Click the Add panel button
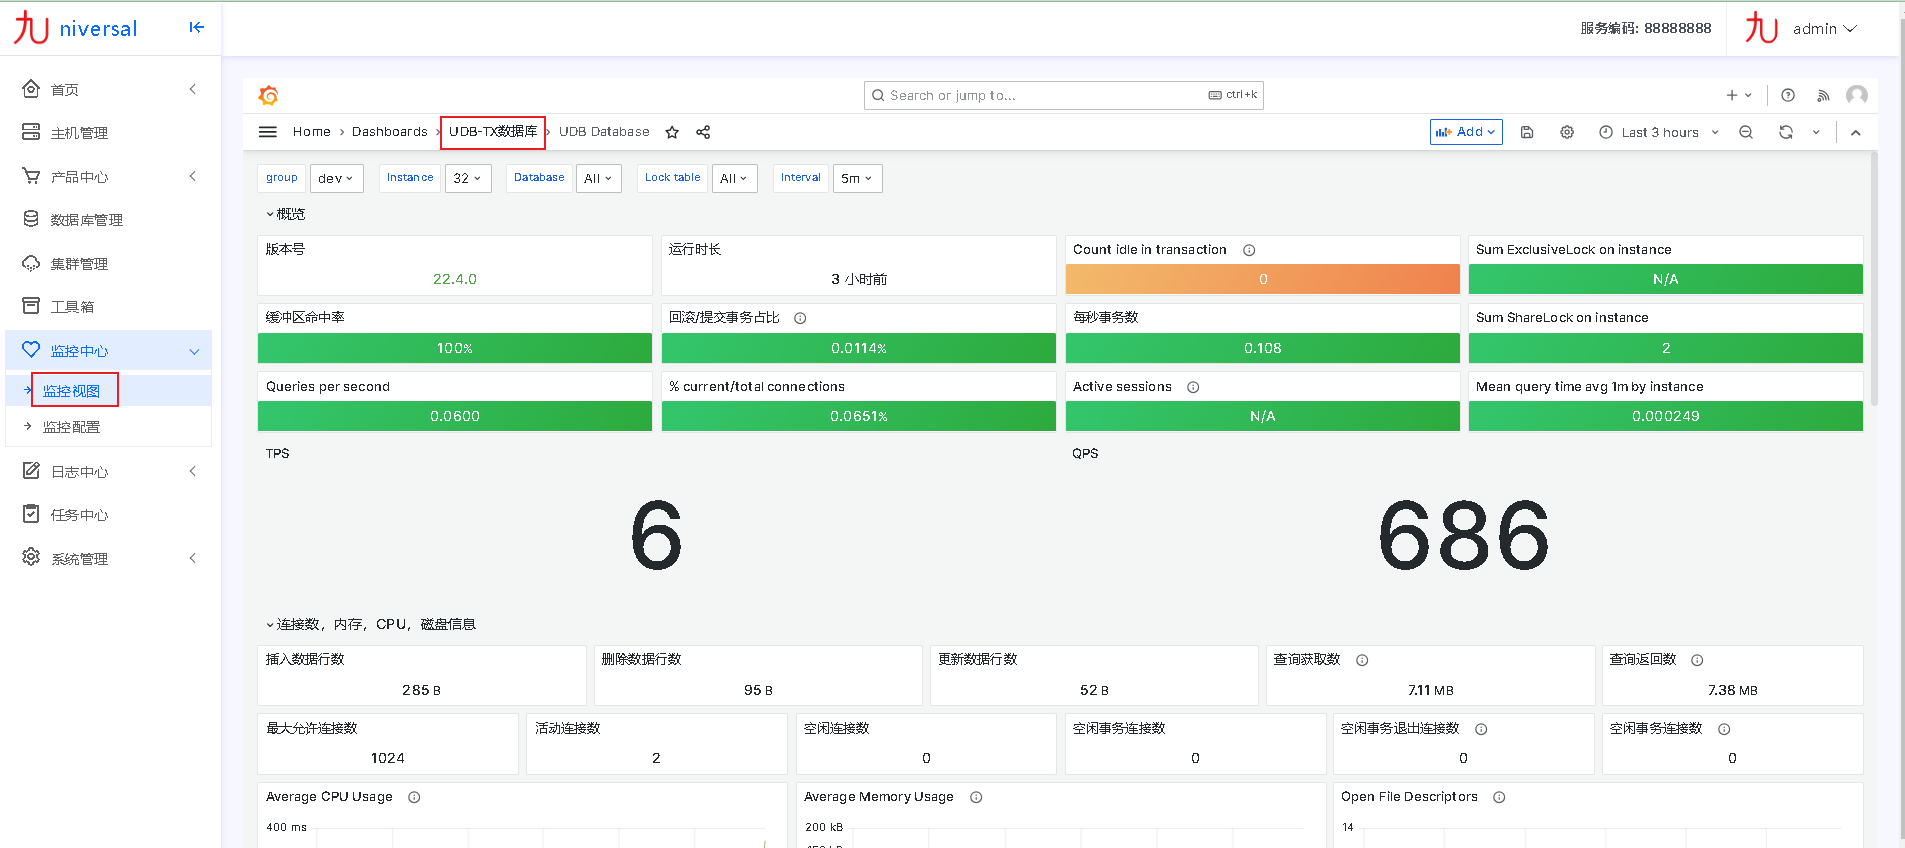Screen dimensions: 1905x848 (x=1466, y=132)
